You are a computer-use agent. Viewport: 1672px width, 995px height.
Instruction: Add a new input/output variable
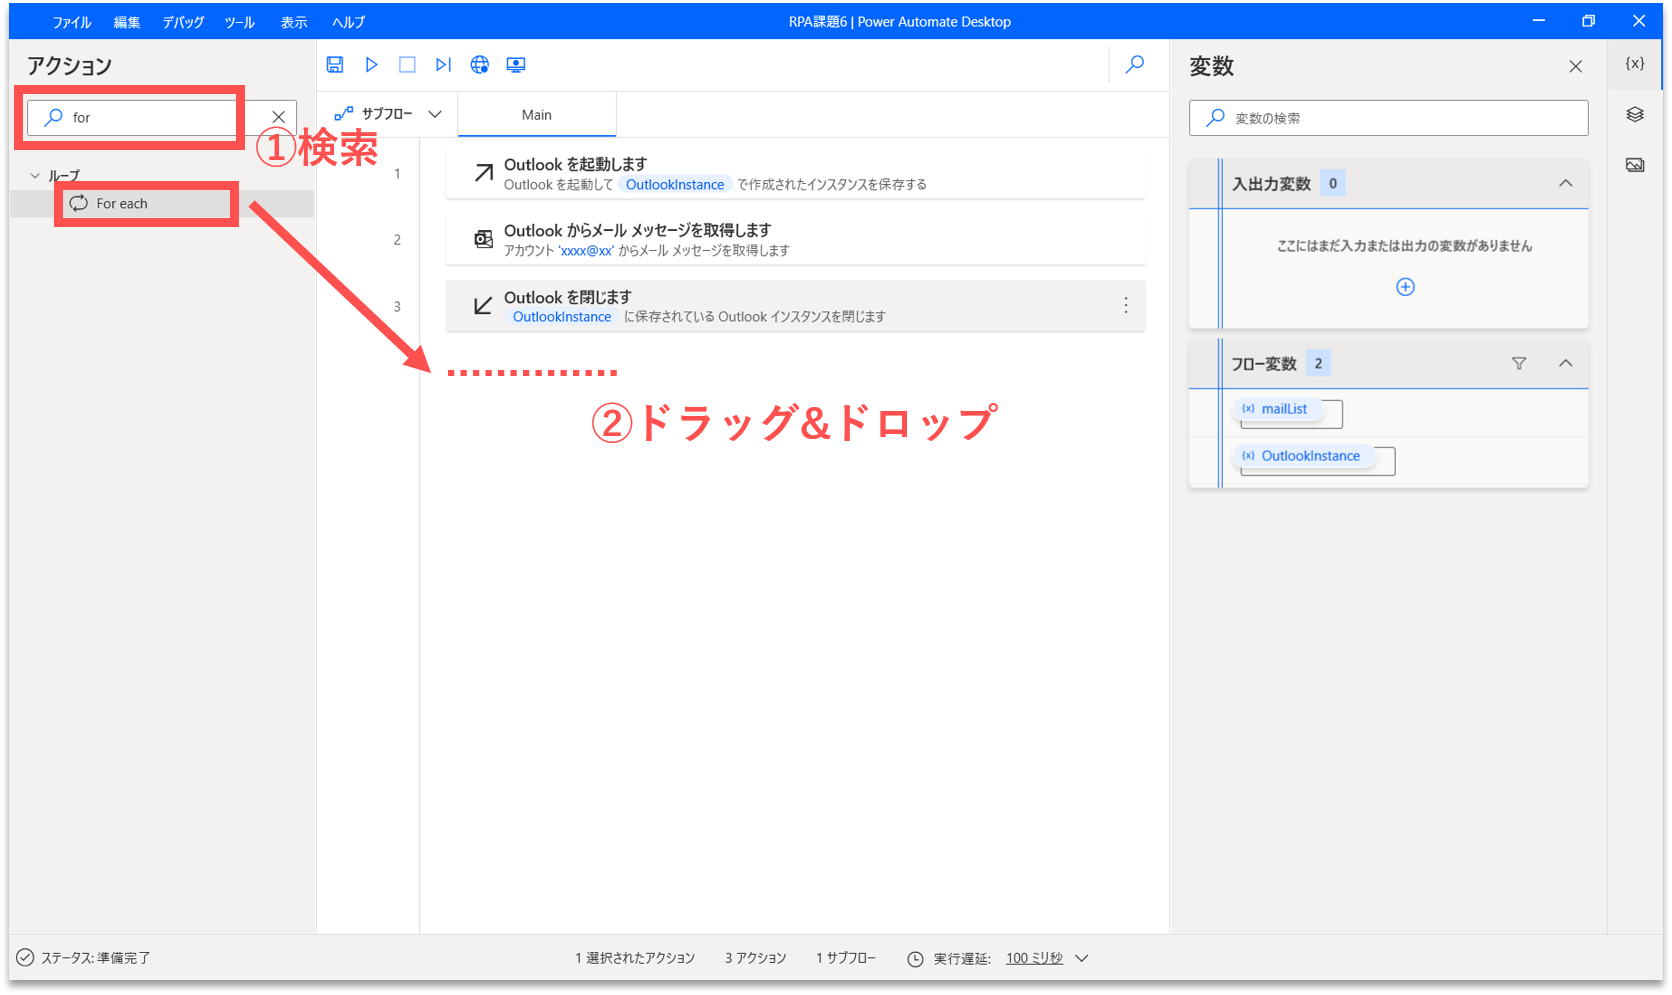tap(1405, 287)
